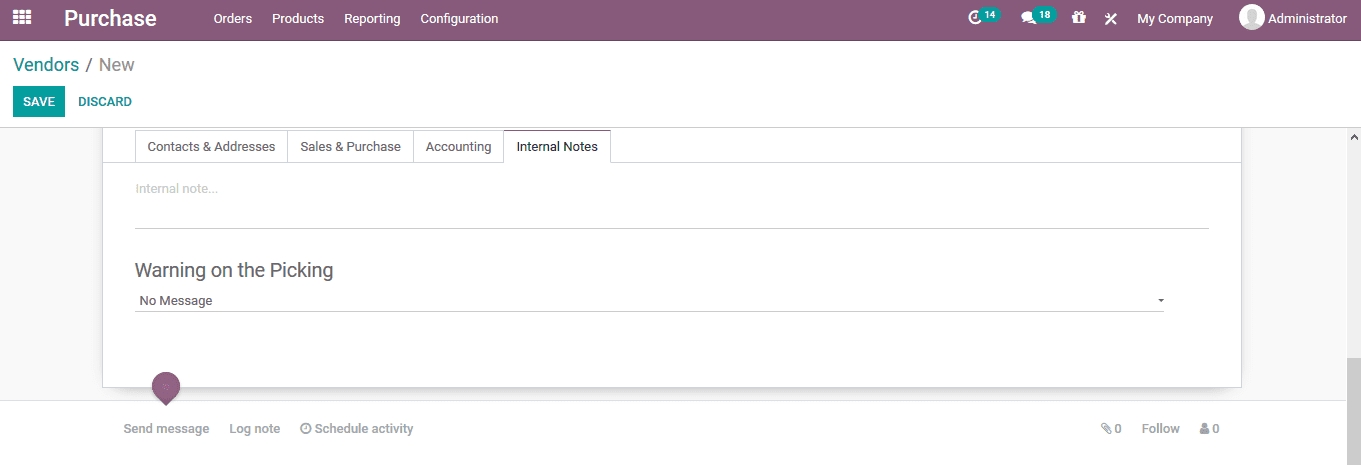Open the Configuration menu
Viewport: 1361px width, 465px height.
pyautogui.click(x=459, y=19)
